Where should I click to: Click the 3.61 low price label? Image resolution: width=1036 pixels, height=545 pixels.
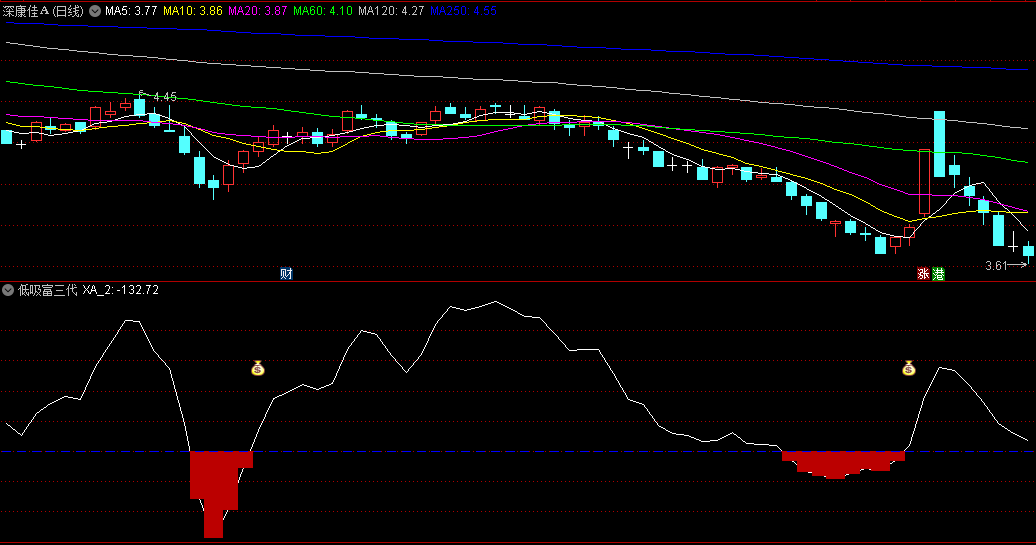pos(996,266)
